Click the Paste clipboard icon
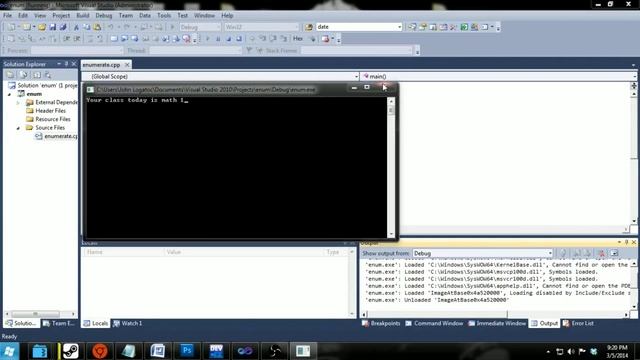640x360 pixels. 97,27
